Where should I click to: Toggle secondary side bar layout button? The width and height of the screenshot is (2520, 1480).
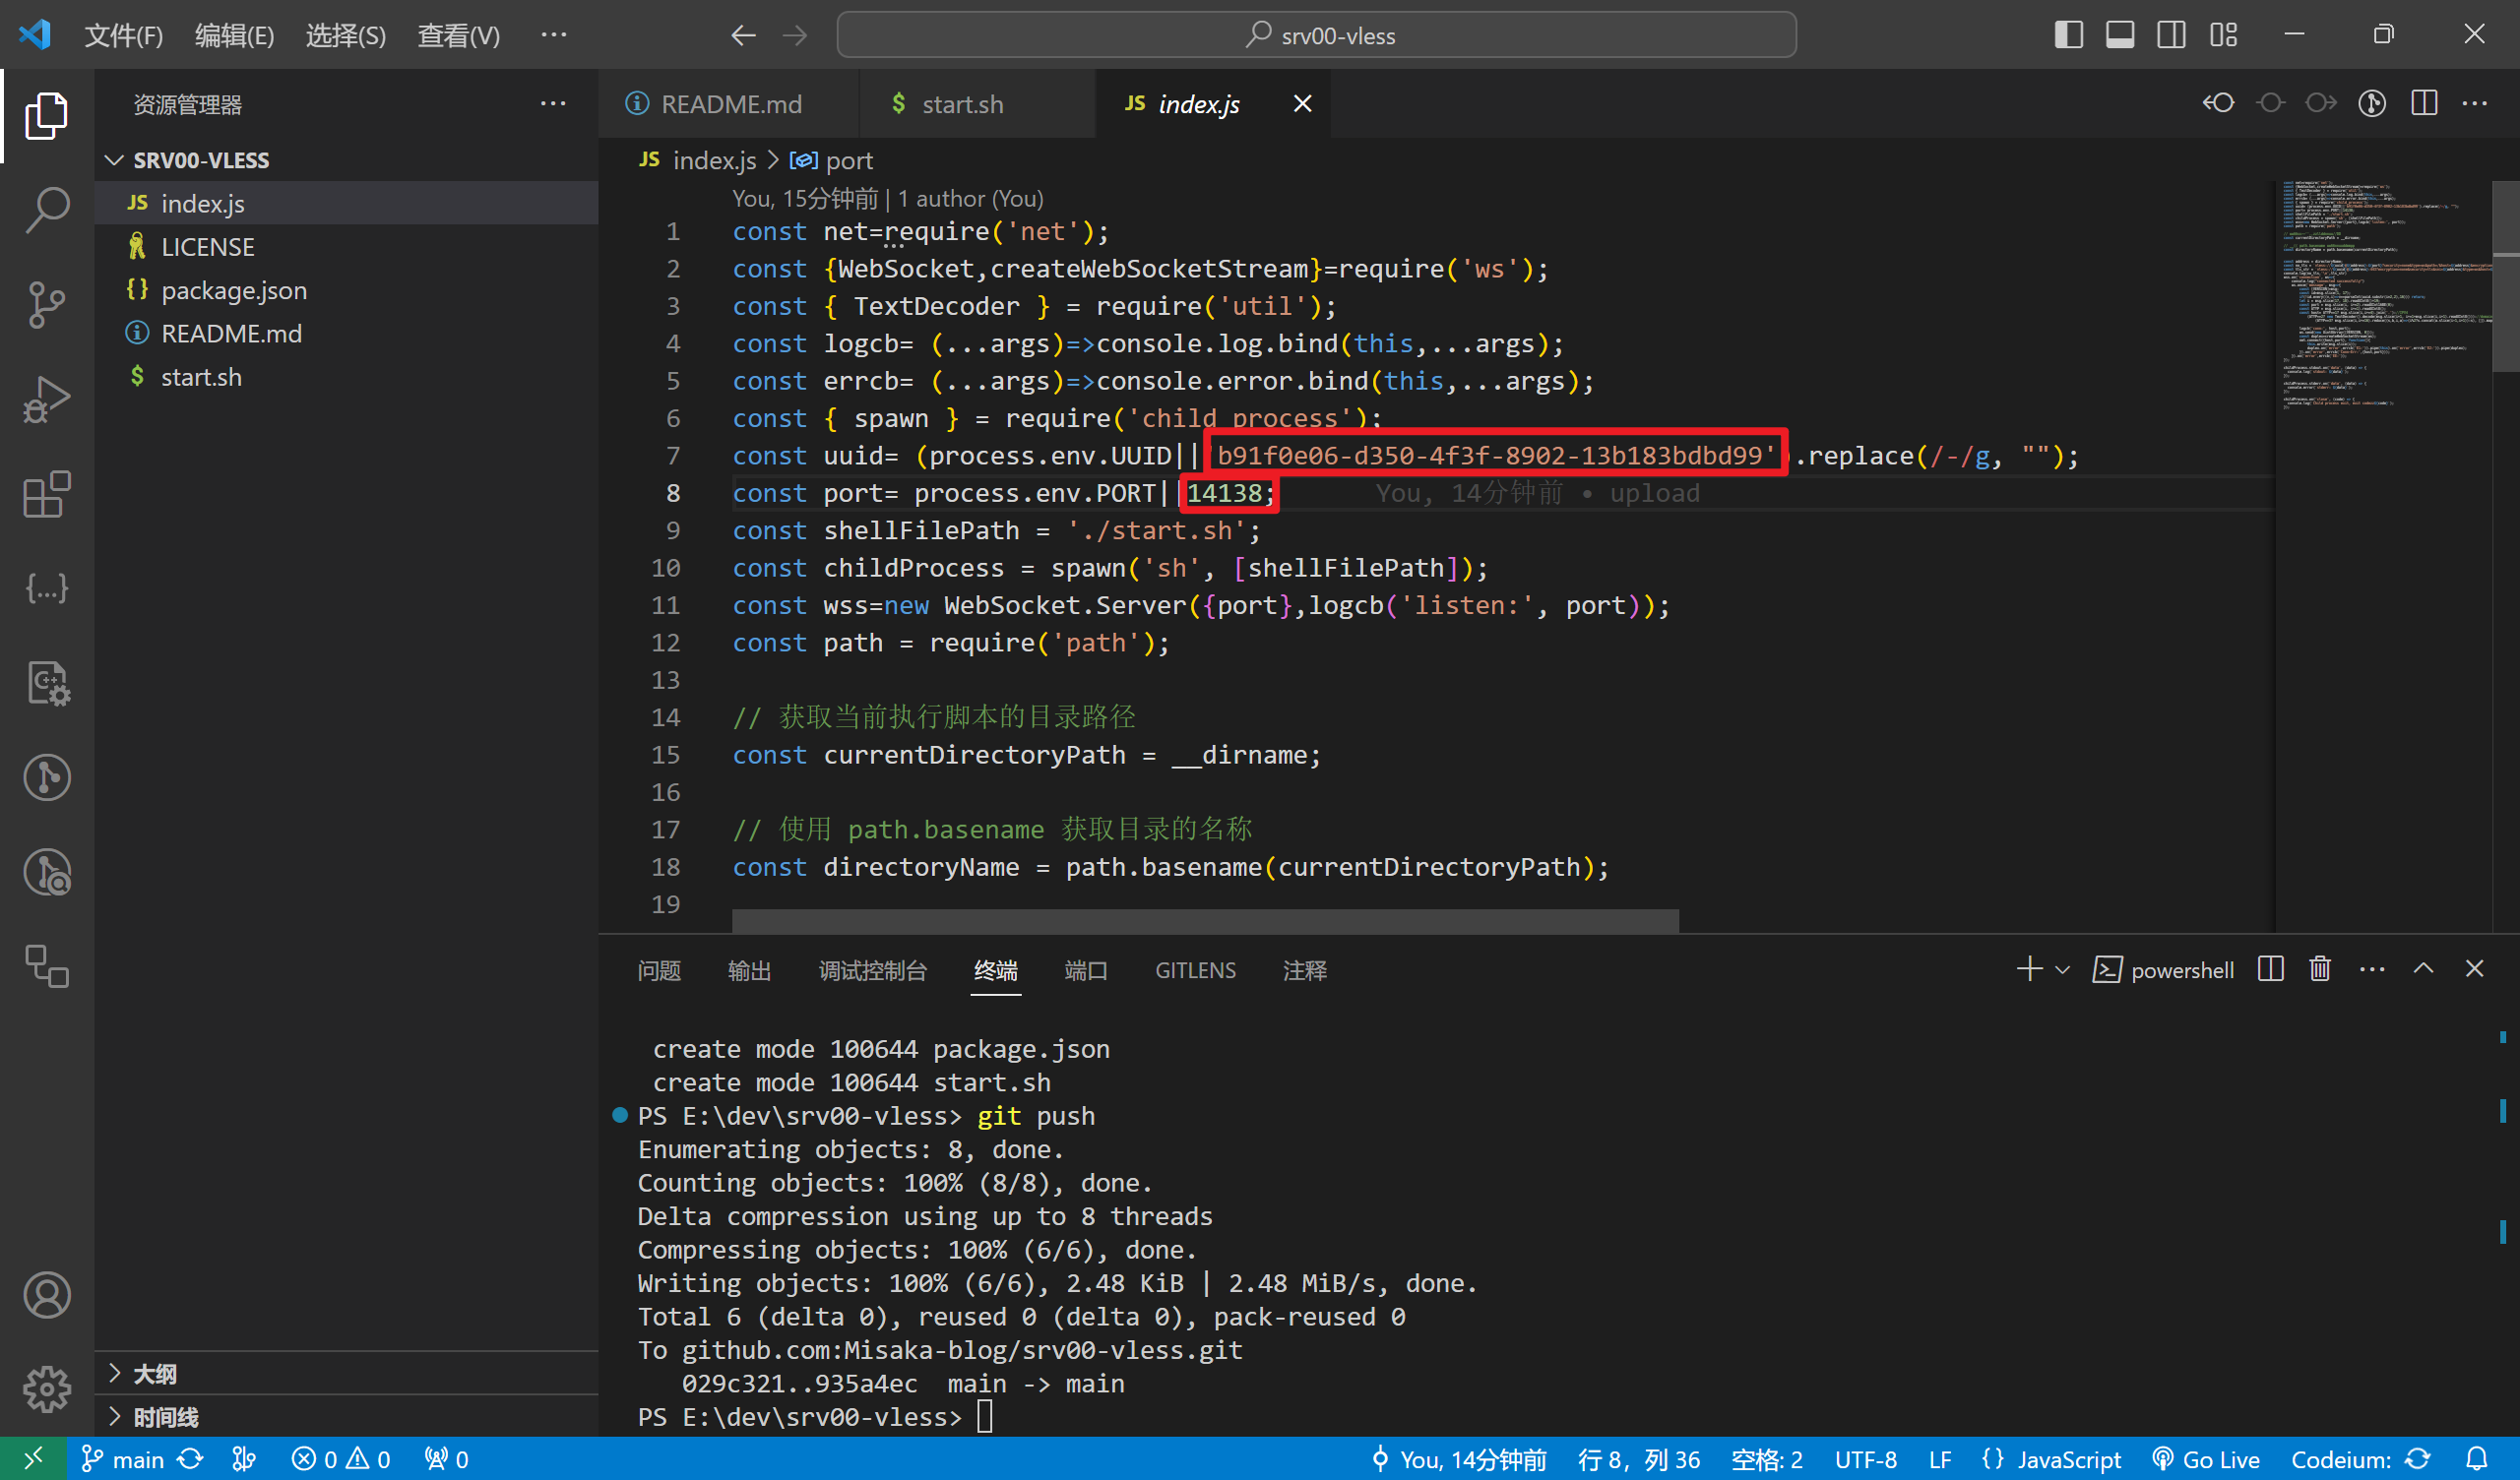[2171, 35]
